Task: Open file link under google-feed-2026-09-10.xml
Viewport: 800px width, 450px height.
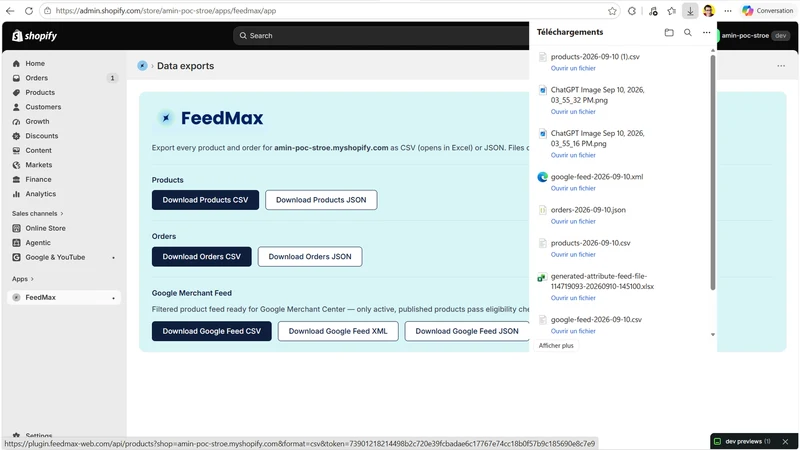Action: [x=573, y=188]
